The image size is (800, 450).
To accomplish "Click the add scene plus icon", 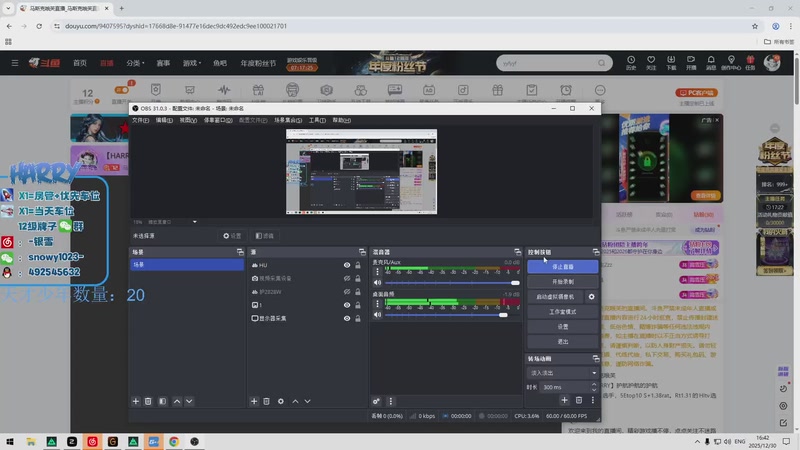I will [x=136, y=401].
